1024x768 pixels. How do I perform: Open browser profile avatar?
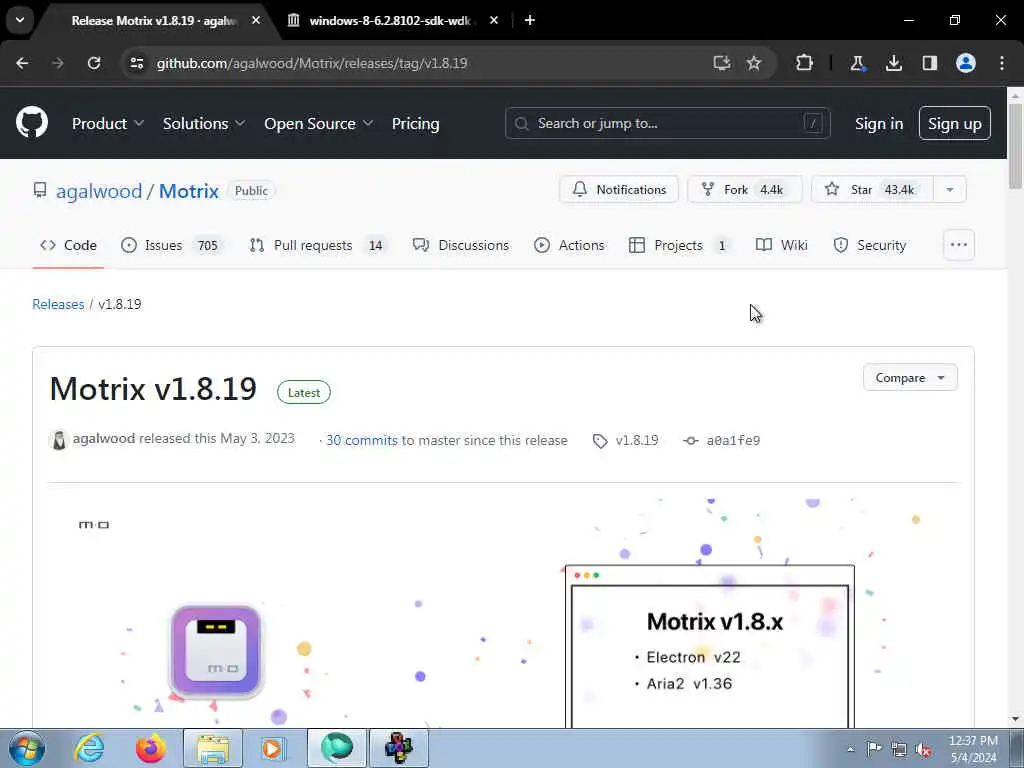[x=966, y=63]
